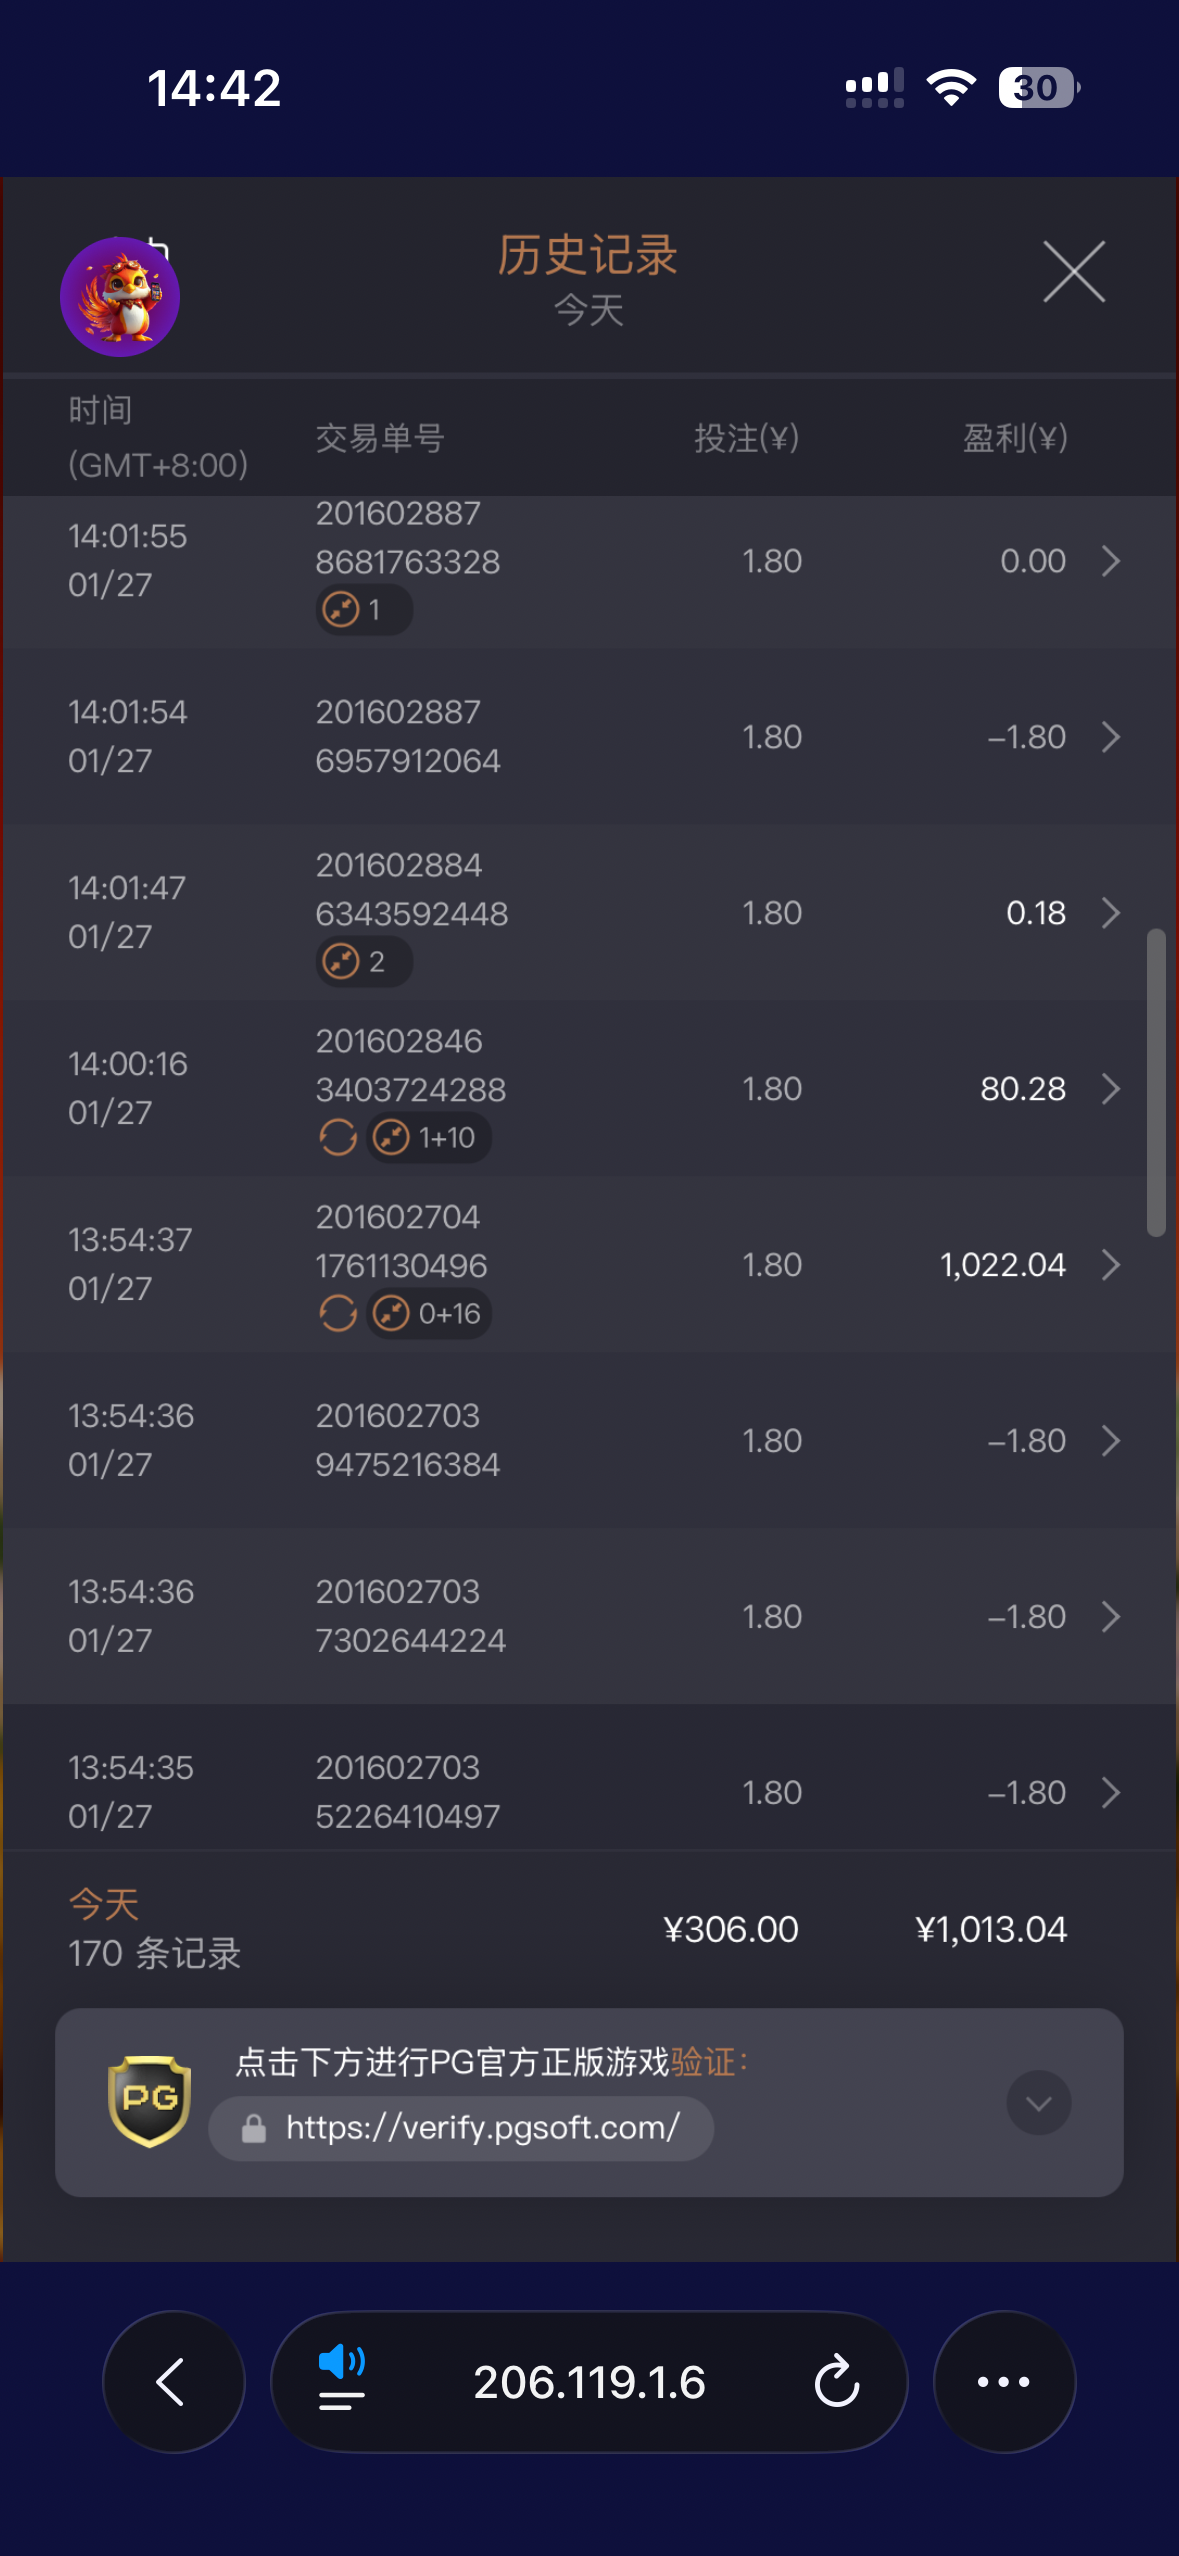Tap the respin icon on the 80.28 record
Viewport: 1179px width, 2556px height.
click(x=338, y=1137)
